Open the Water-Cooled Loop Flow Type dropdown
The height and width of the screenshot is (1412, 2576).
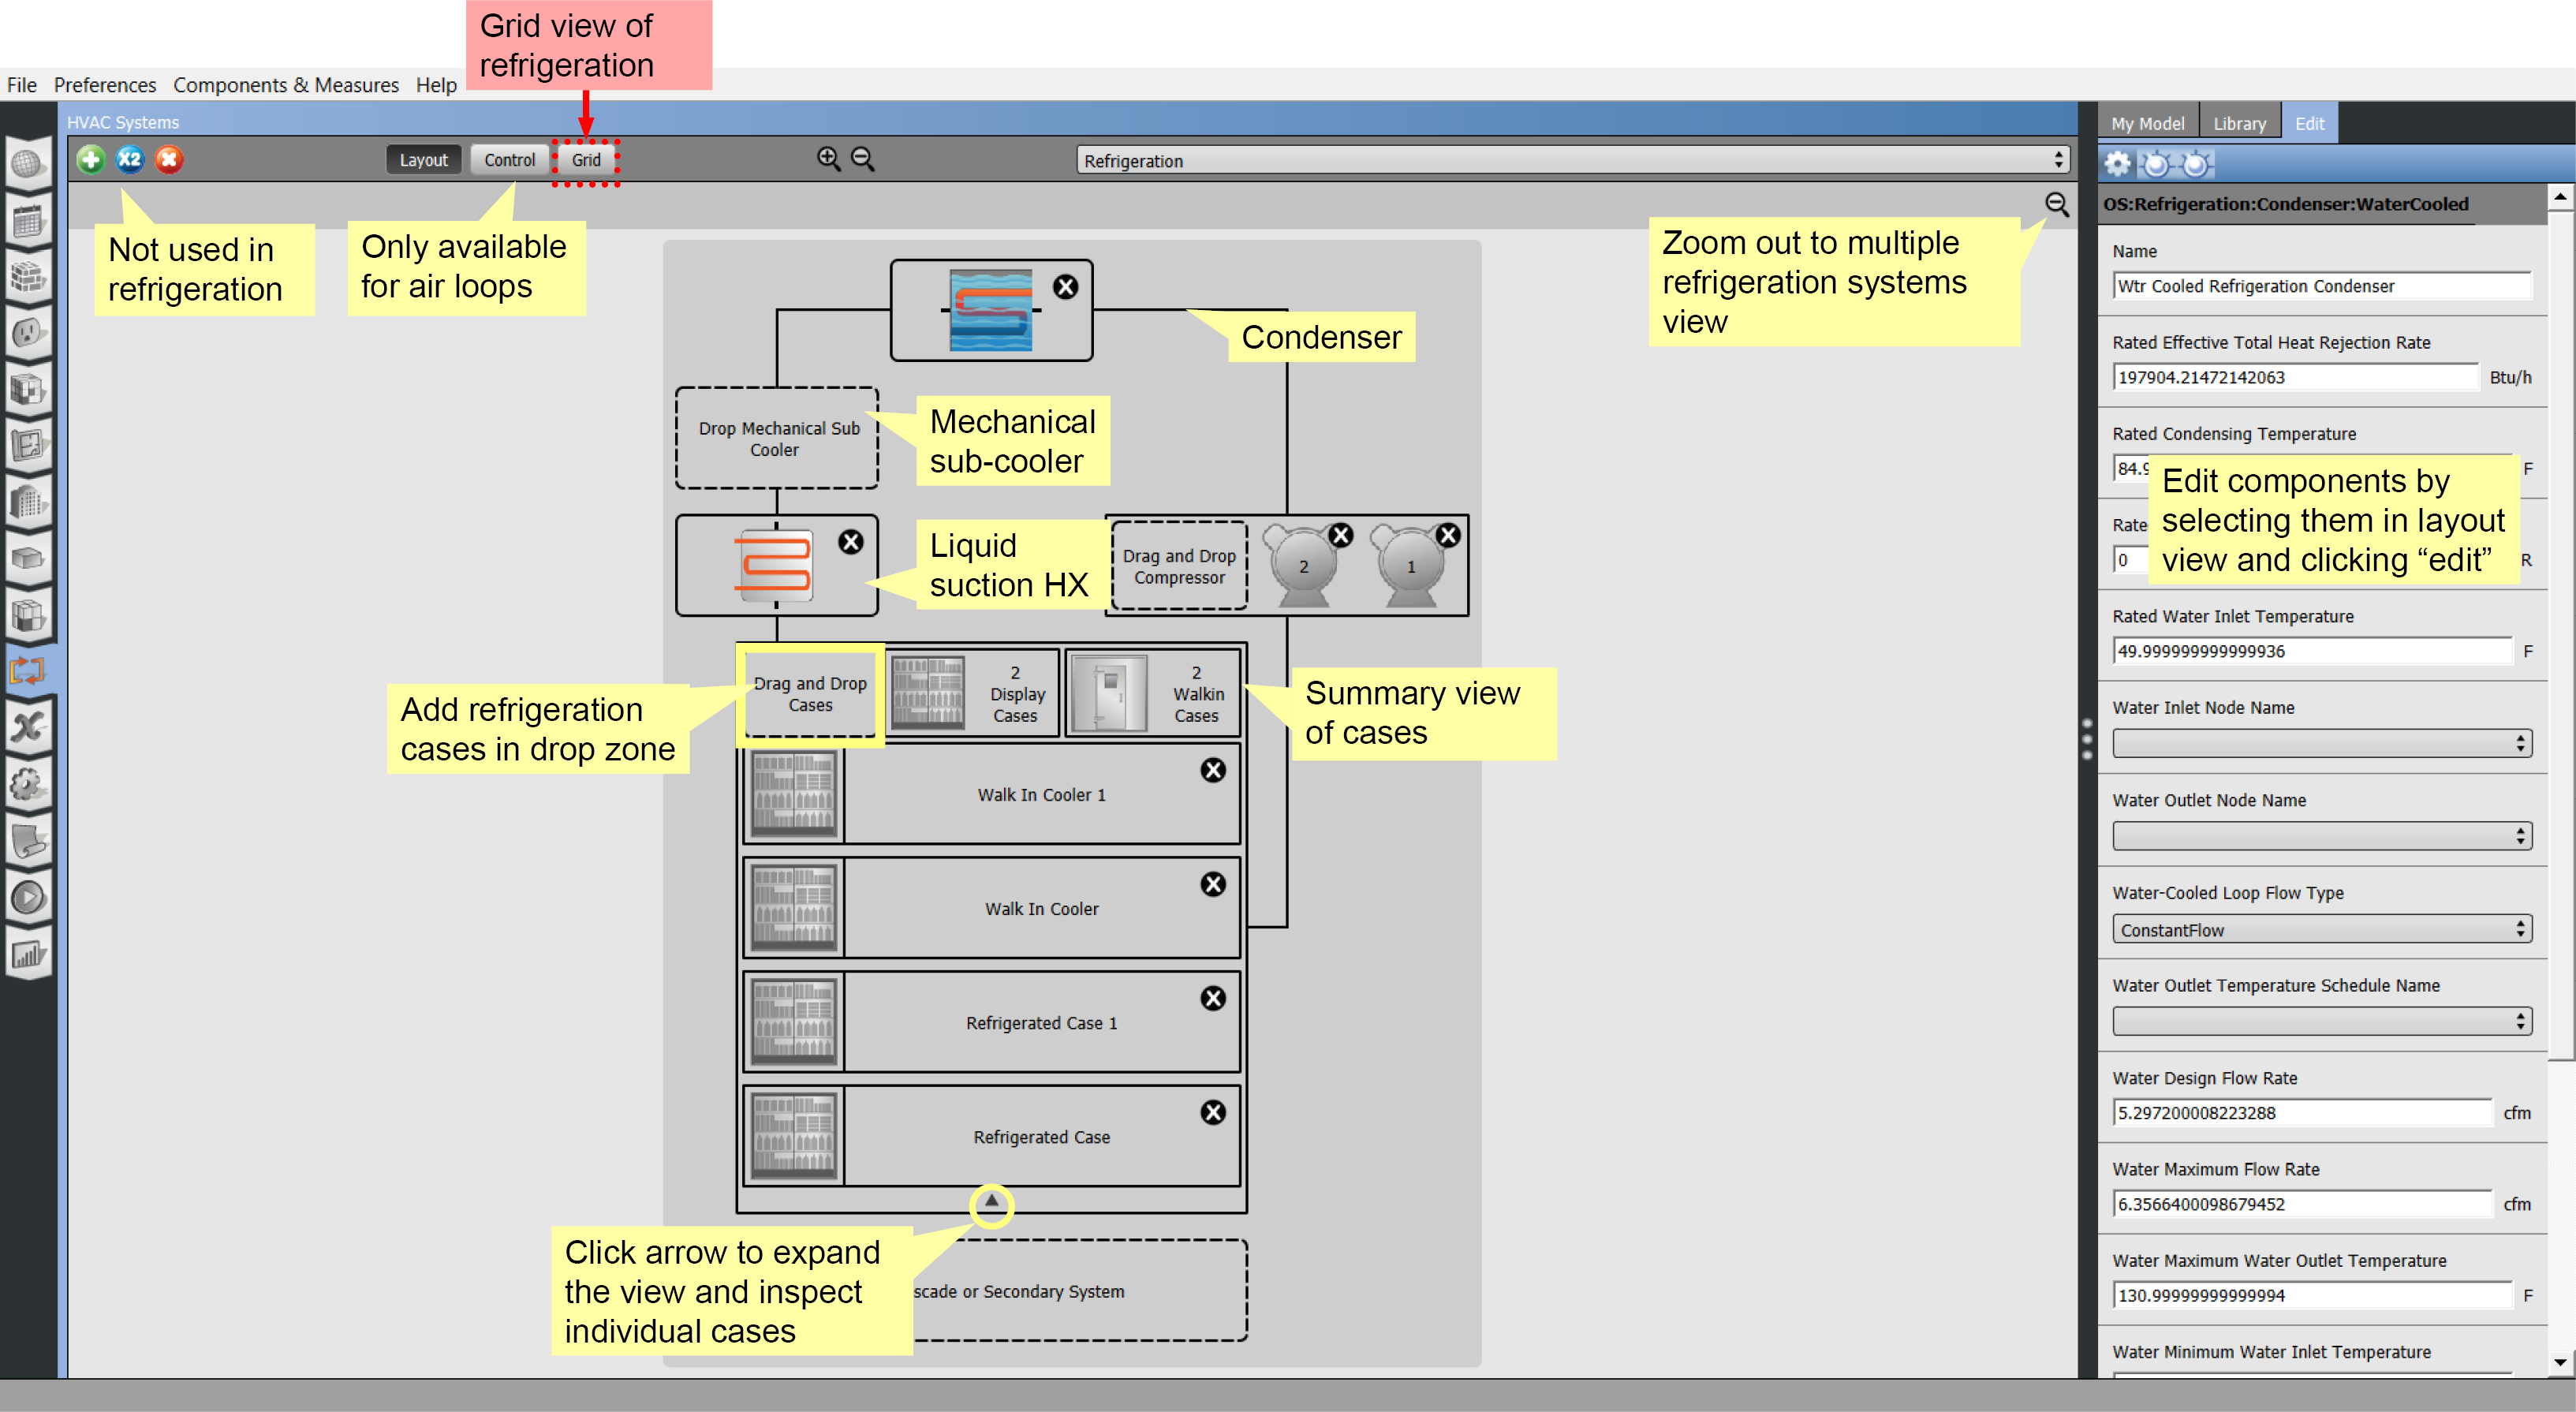[x=2320, y=929]
